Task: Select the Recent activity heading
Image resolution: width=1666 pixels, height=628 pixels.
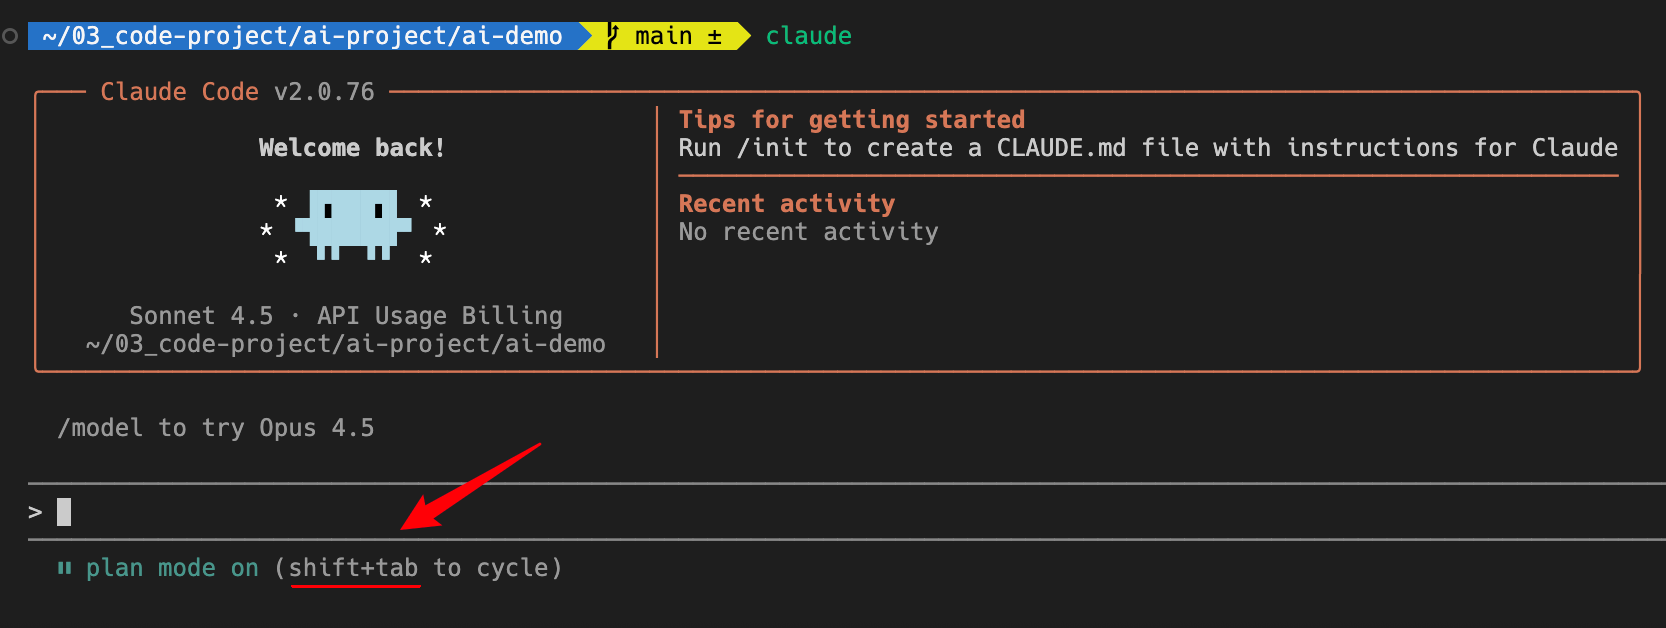Action: pyautogui.click(x=787, y=204)
